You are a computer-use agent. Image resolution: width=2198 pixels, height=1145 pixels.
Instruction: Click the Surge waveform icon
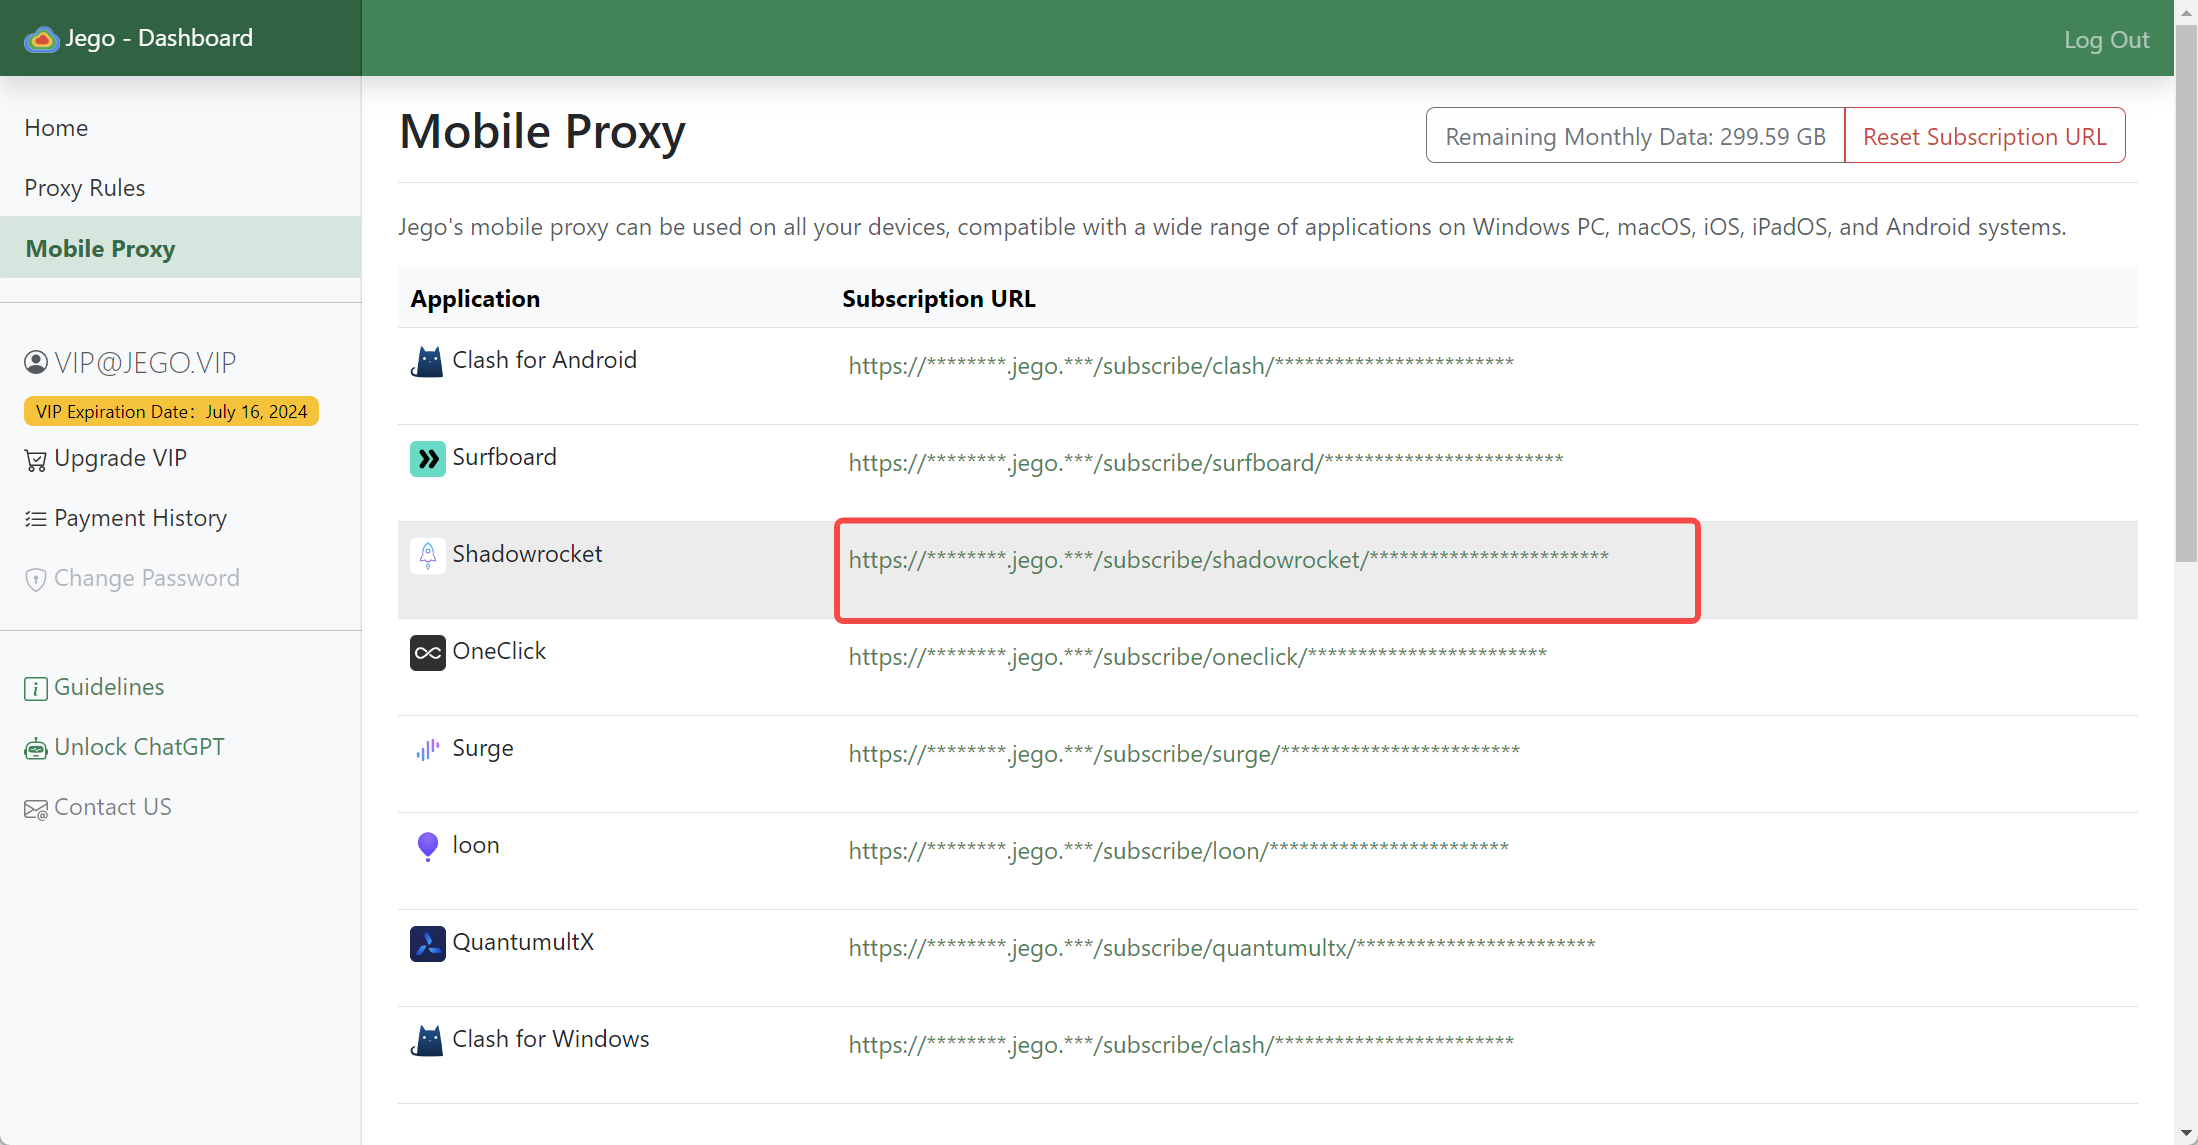point(427,750)
